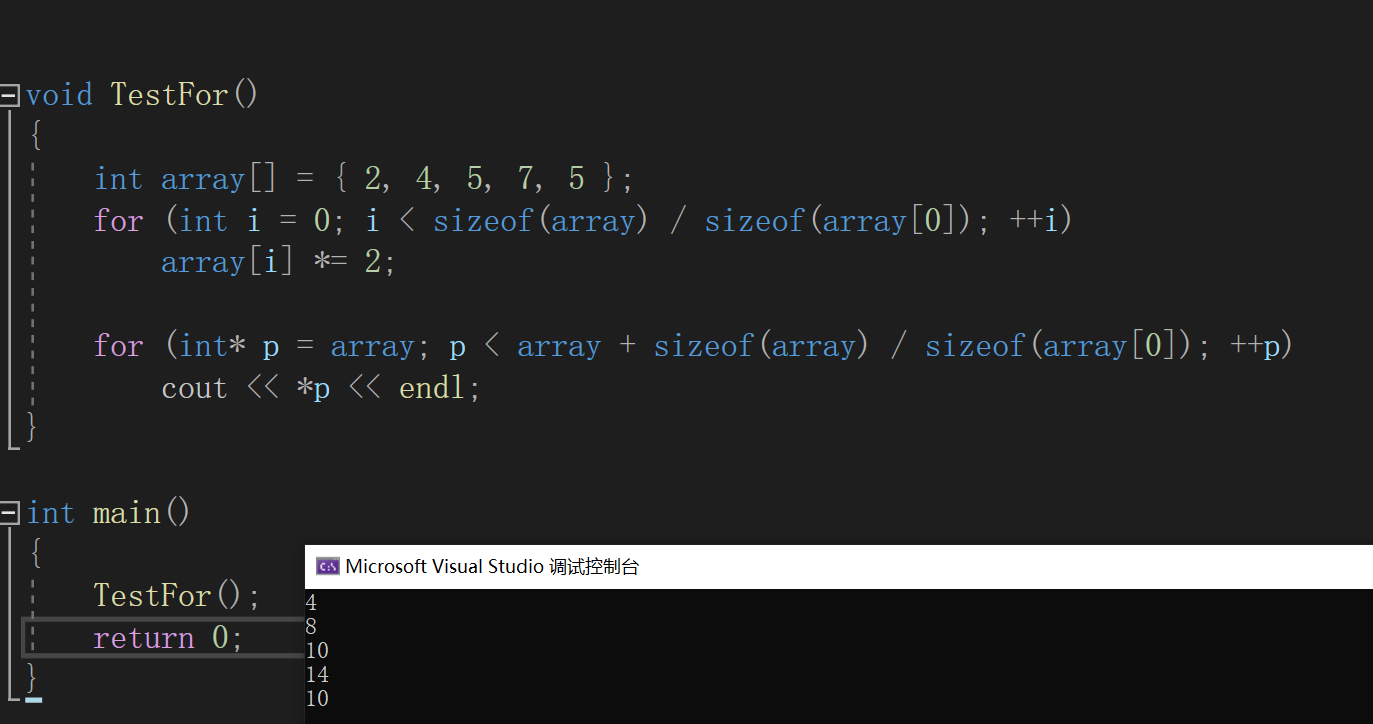Click the array initializer list with values 2, 4, 5, 7, 5
Screen dimensions: 1373x724
[x=472, y=177]
